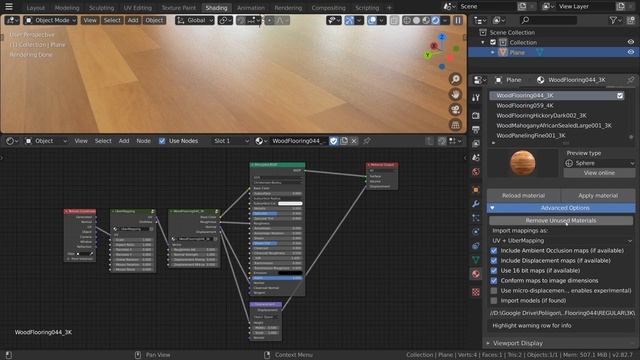
Task: Click the hand pan gizmo in the viewport
Action: (x=455, y=94)
